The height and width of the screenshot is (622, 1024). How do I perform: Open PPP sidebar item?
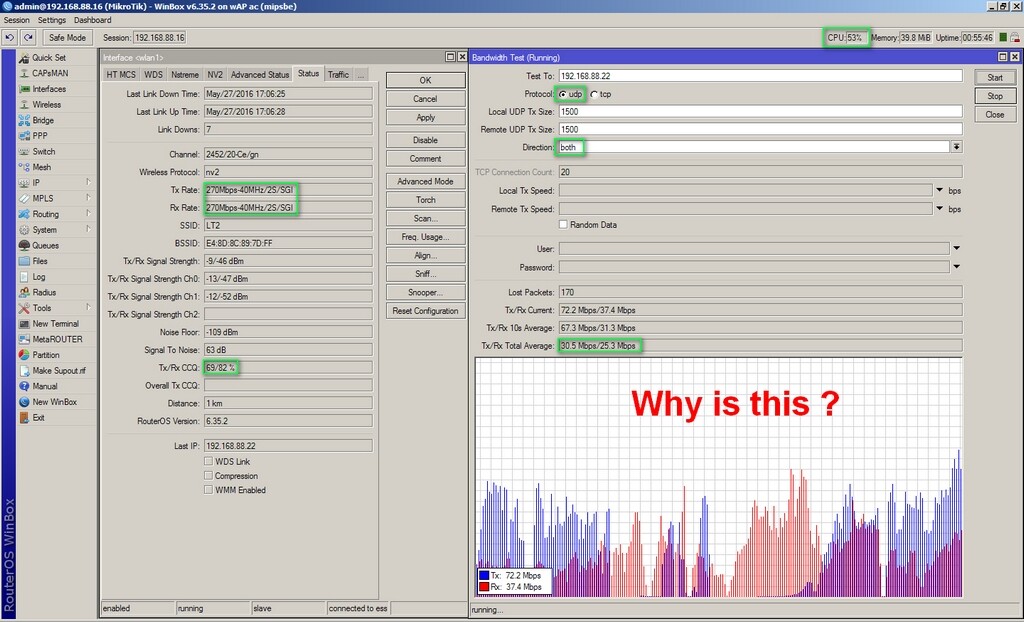pyautogui.click(x=40, y=136)
